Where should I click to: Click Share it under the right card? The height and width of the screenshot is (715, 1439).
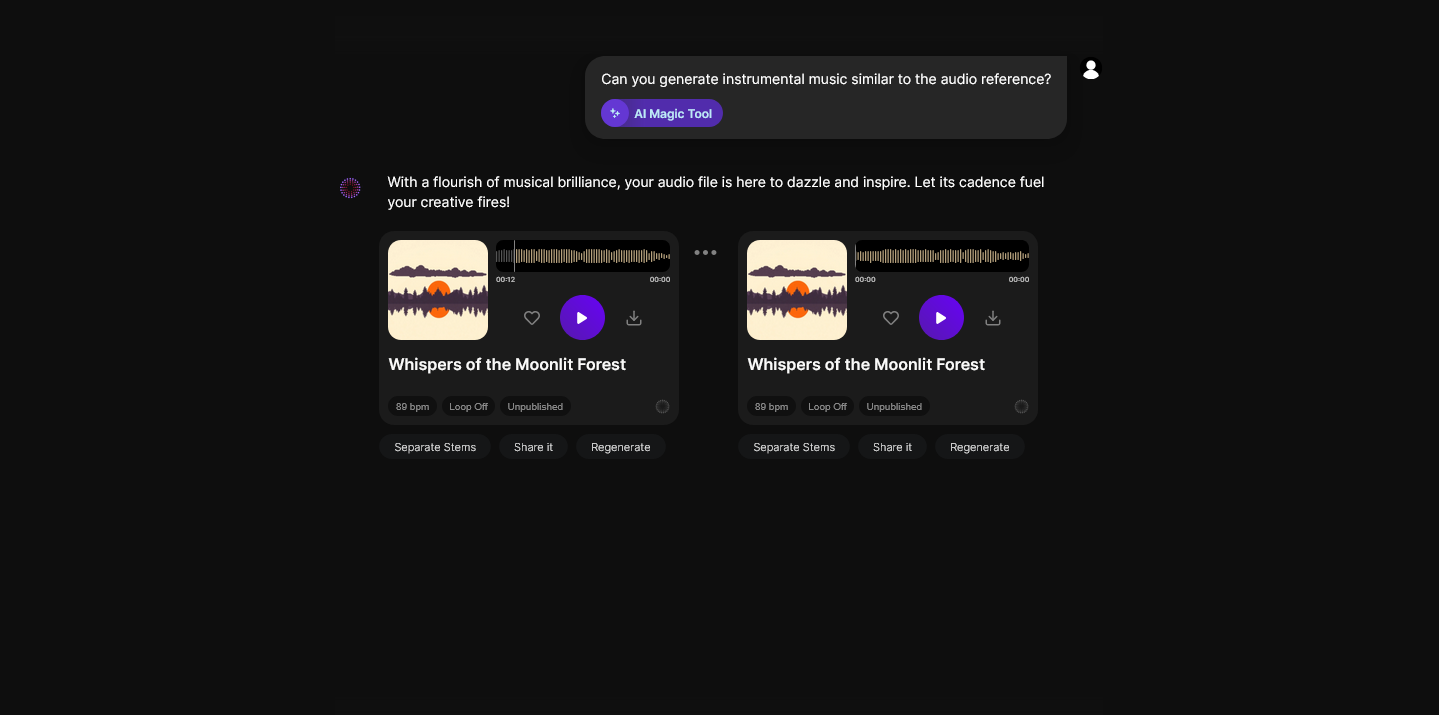point(892,447)
